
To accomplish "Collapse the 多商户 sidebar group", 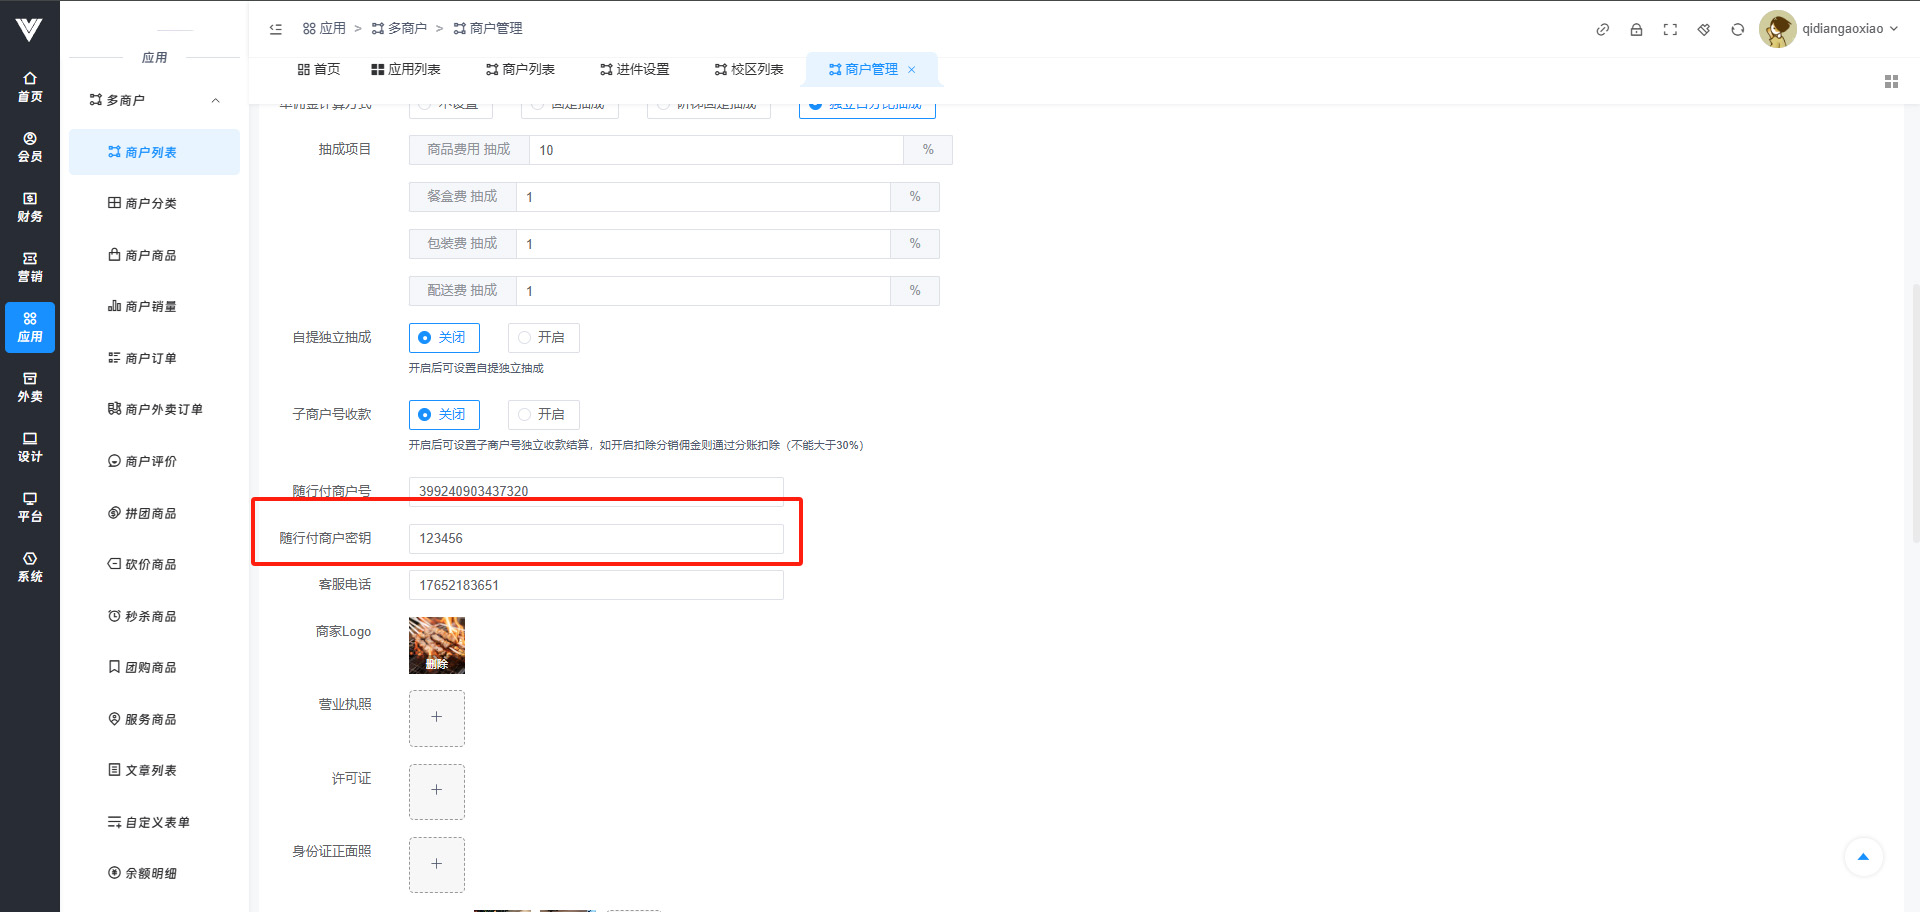I will coord(215,100).
